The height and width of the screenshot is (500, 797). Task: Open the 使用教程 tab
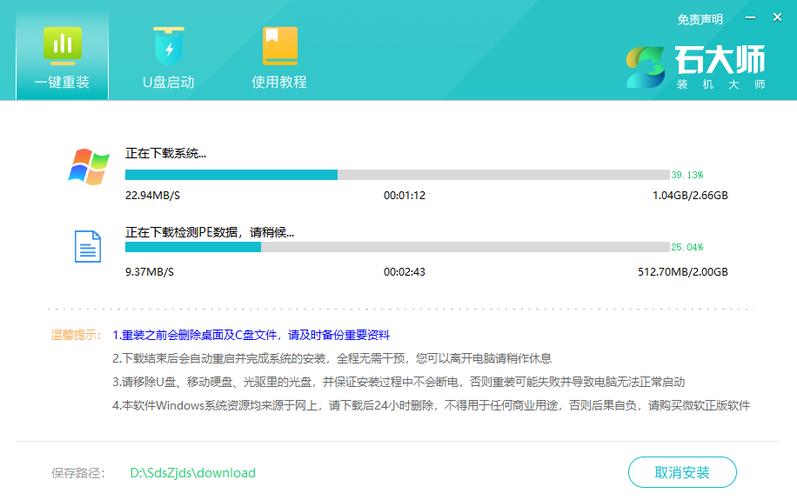coord(279,57)
